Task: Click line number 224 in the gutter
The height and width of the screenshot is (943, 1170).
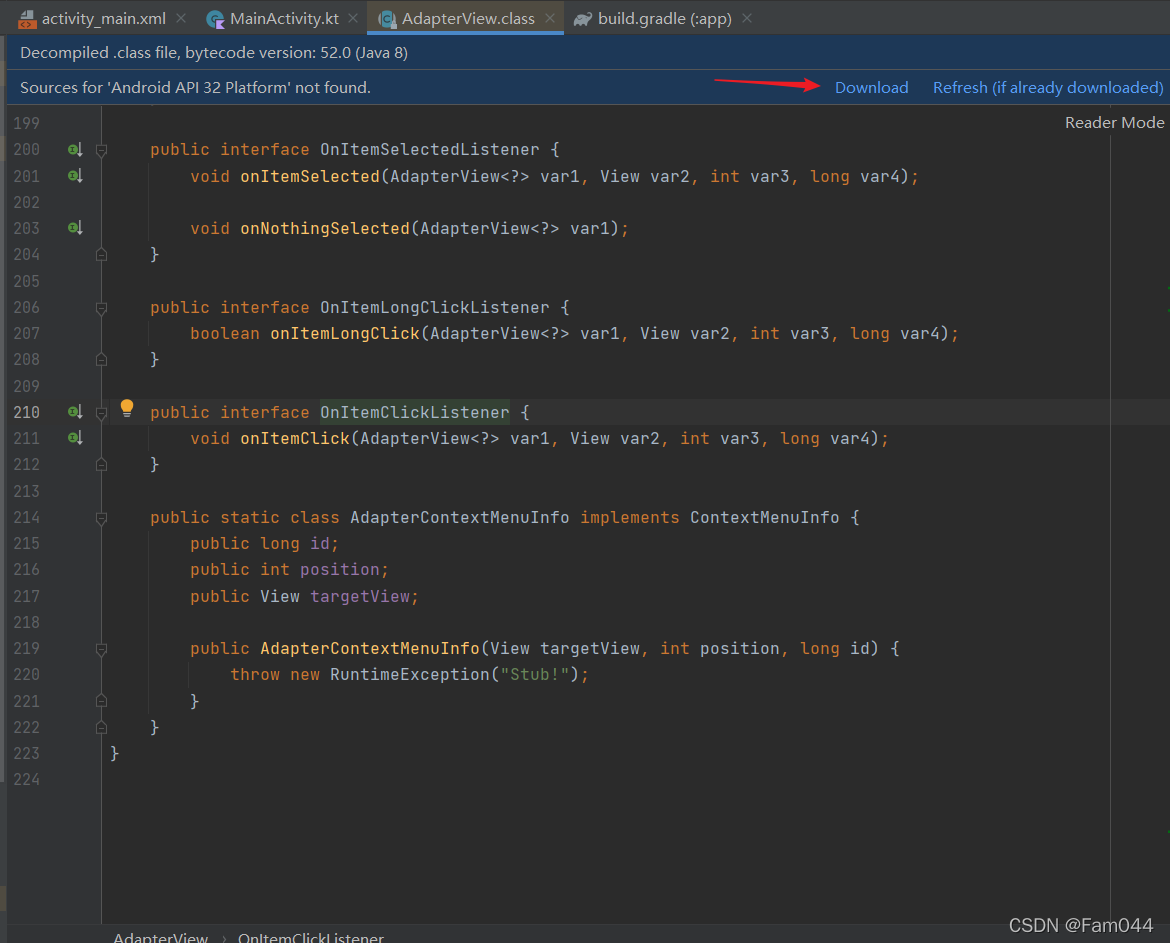Action: pyautogui.click(x=26, y=780)
